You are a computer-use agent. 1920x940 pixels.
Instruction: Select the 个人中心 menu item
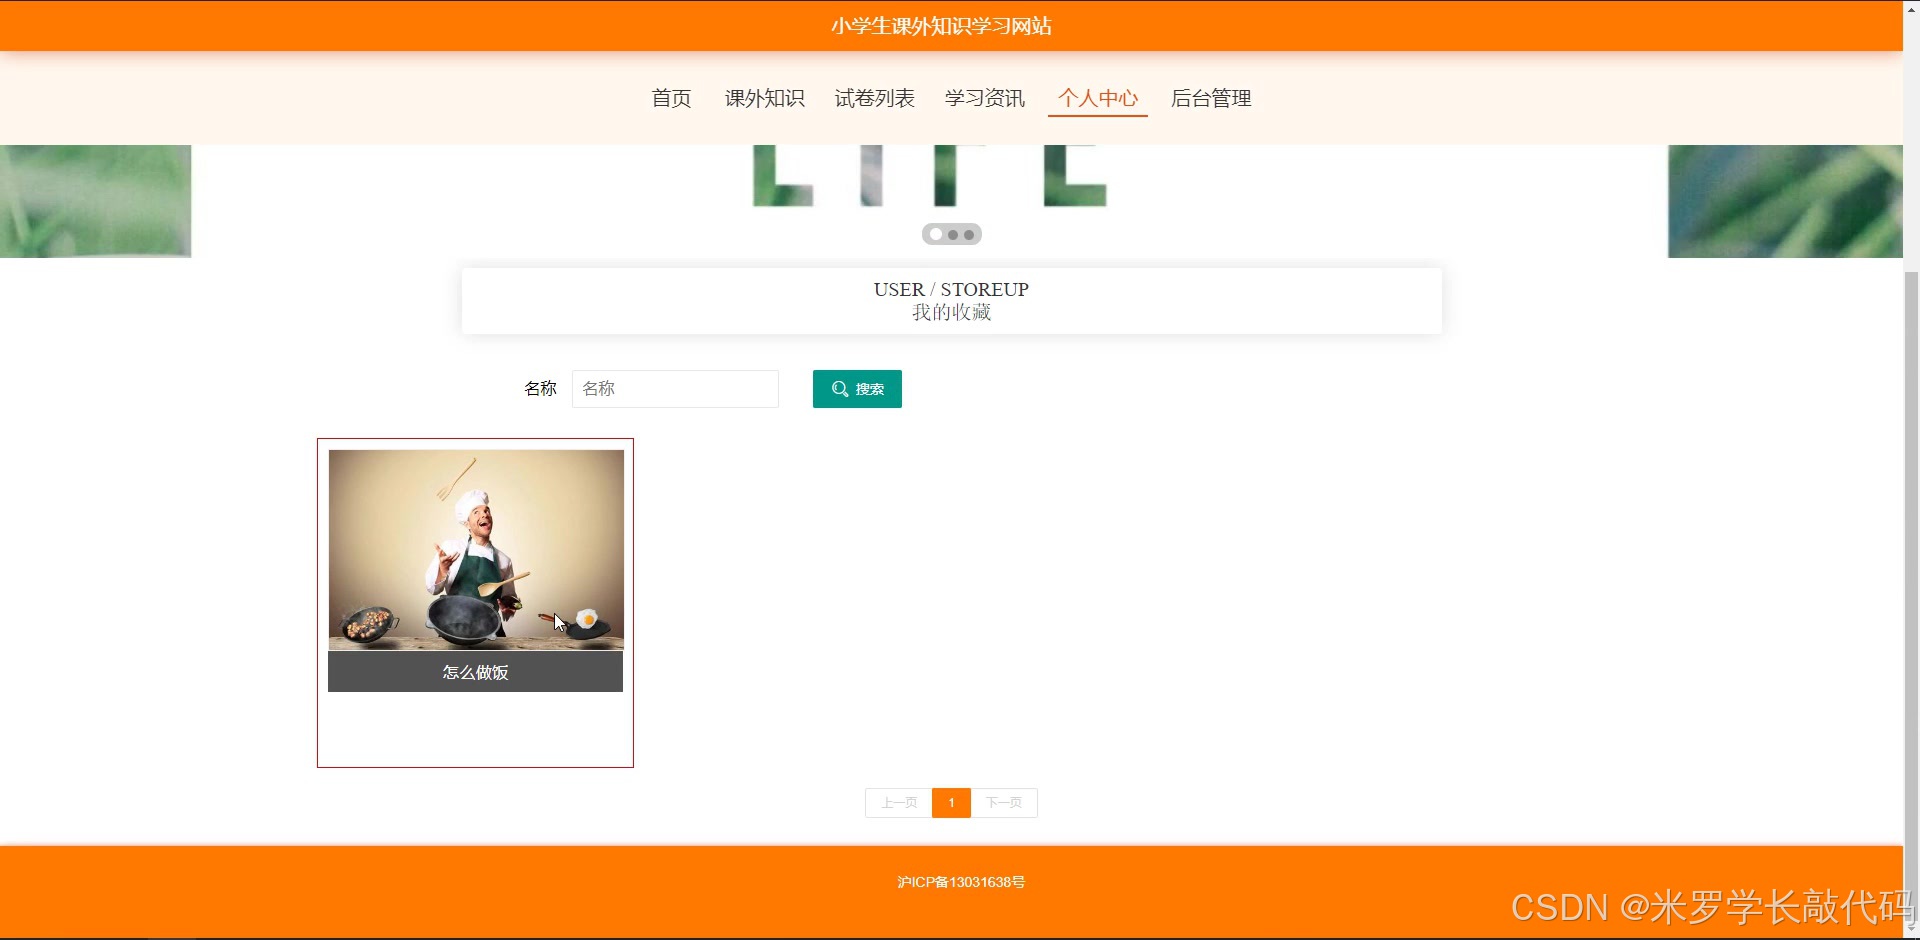1097,98
